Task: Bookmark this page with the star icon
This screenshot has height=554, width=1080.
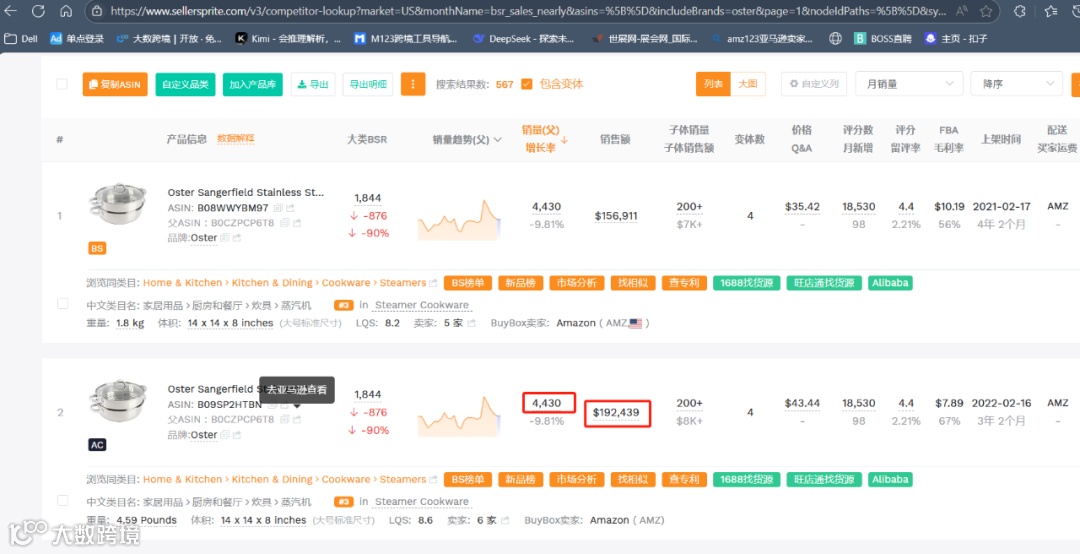Action: (x=986, y=11)
